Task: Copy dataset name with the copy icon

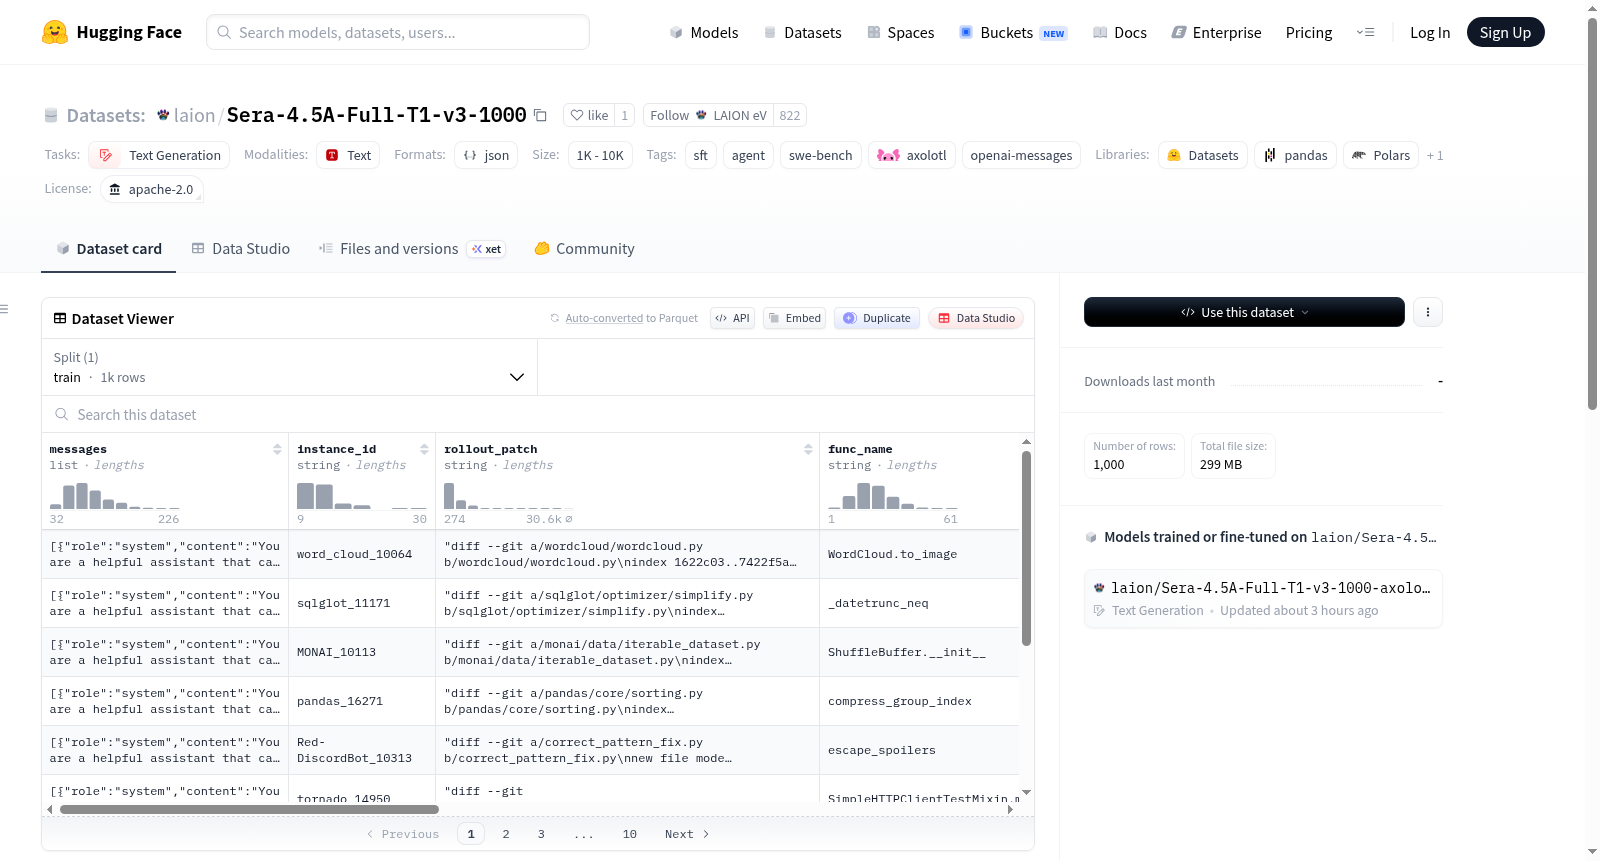Action: (x=540, y=115)
